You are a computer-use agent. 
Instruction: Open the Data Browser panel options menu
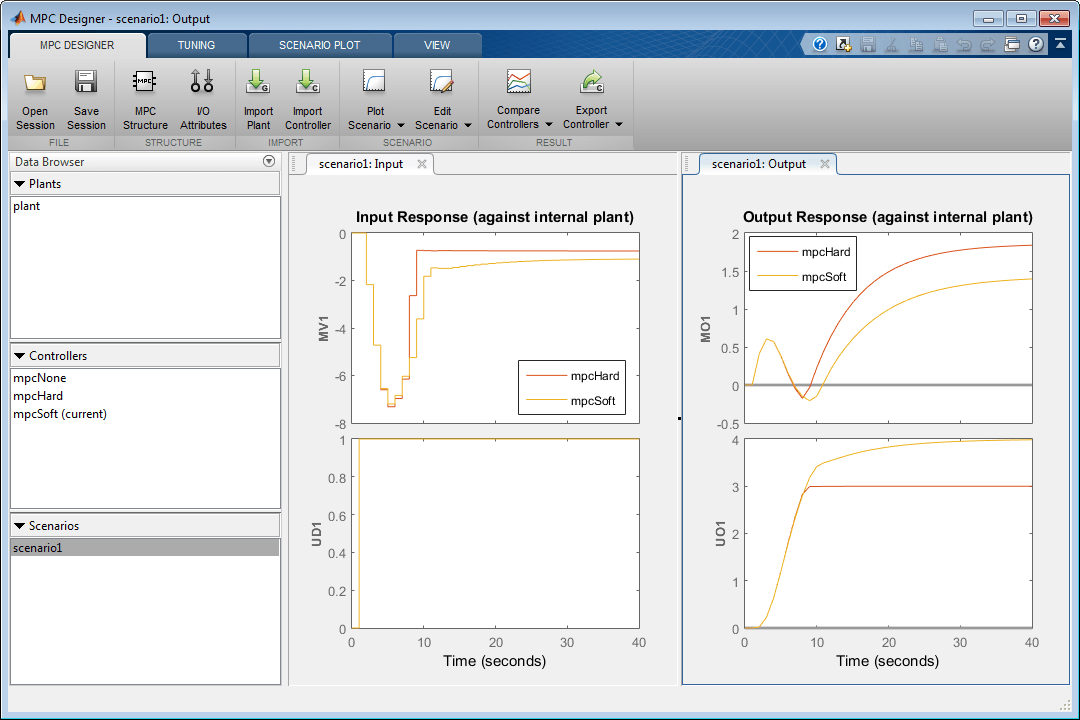(x=268, y=162)
